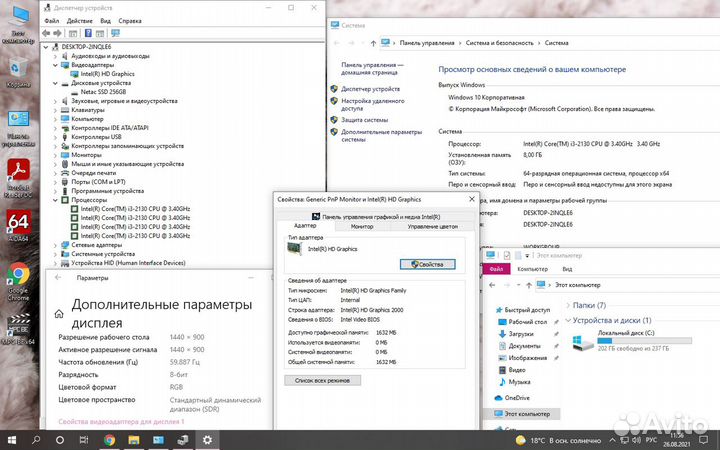Image resolution: width=720 pixels, height=450 pixels.
Task: Launch AIDA64 from the desktop
Action: pyautogui.click(x=17, y=225)
